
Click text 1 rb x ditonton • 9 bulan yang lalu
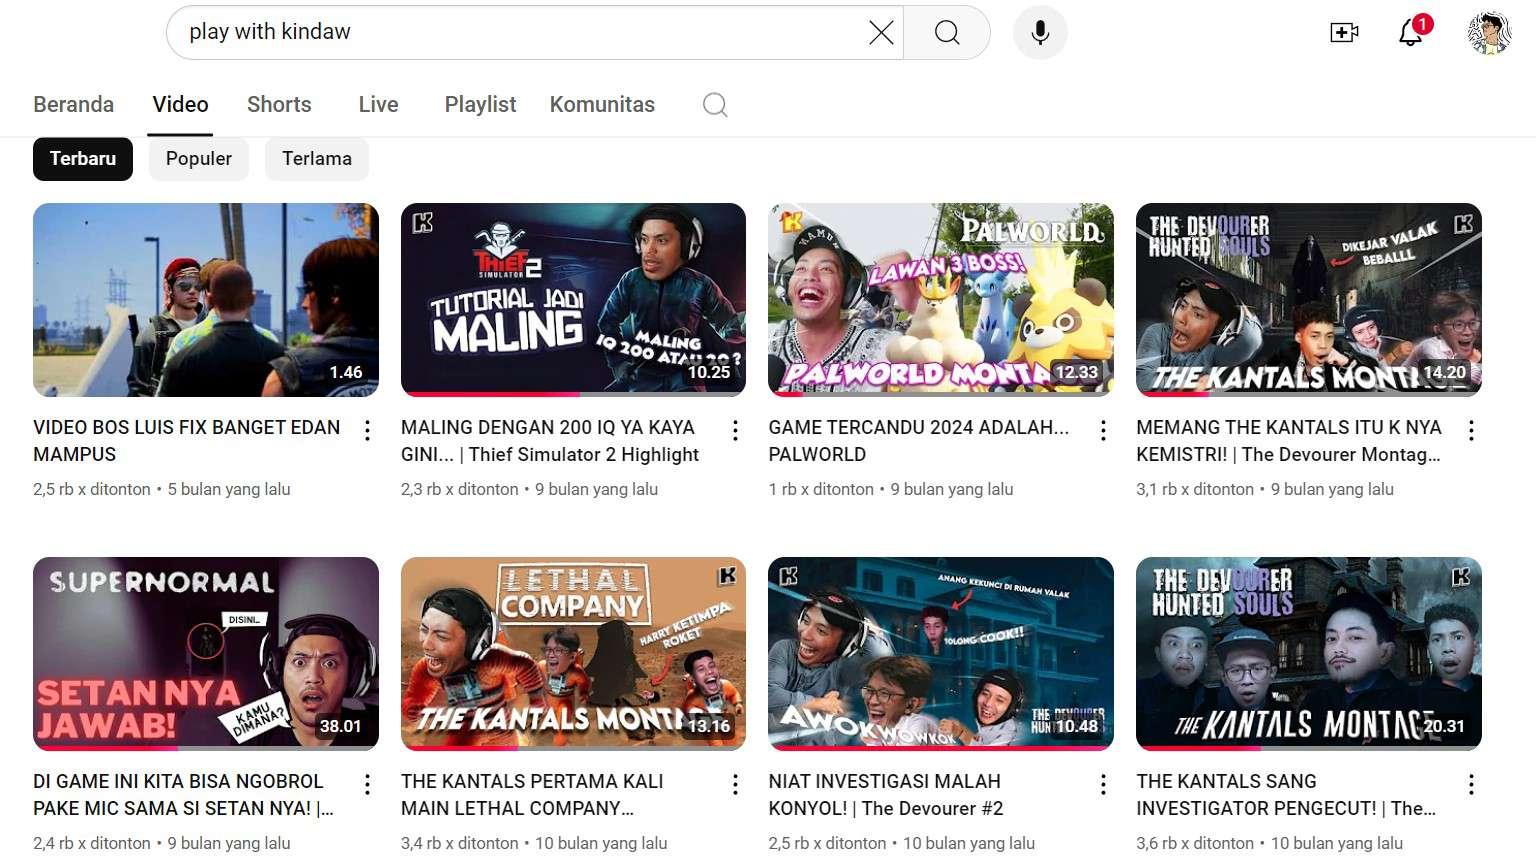[891, 489]
